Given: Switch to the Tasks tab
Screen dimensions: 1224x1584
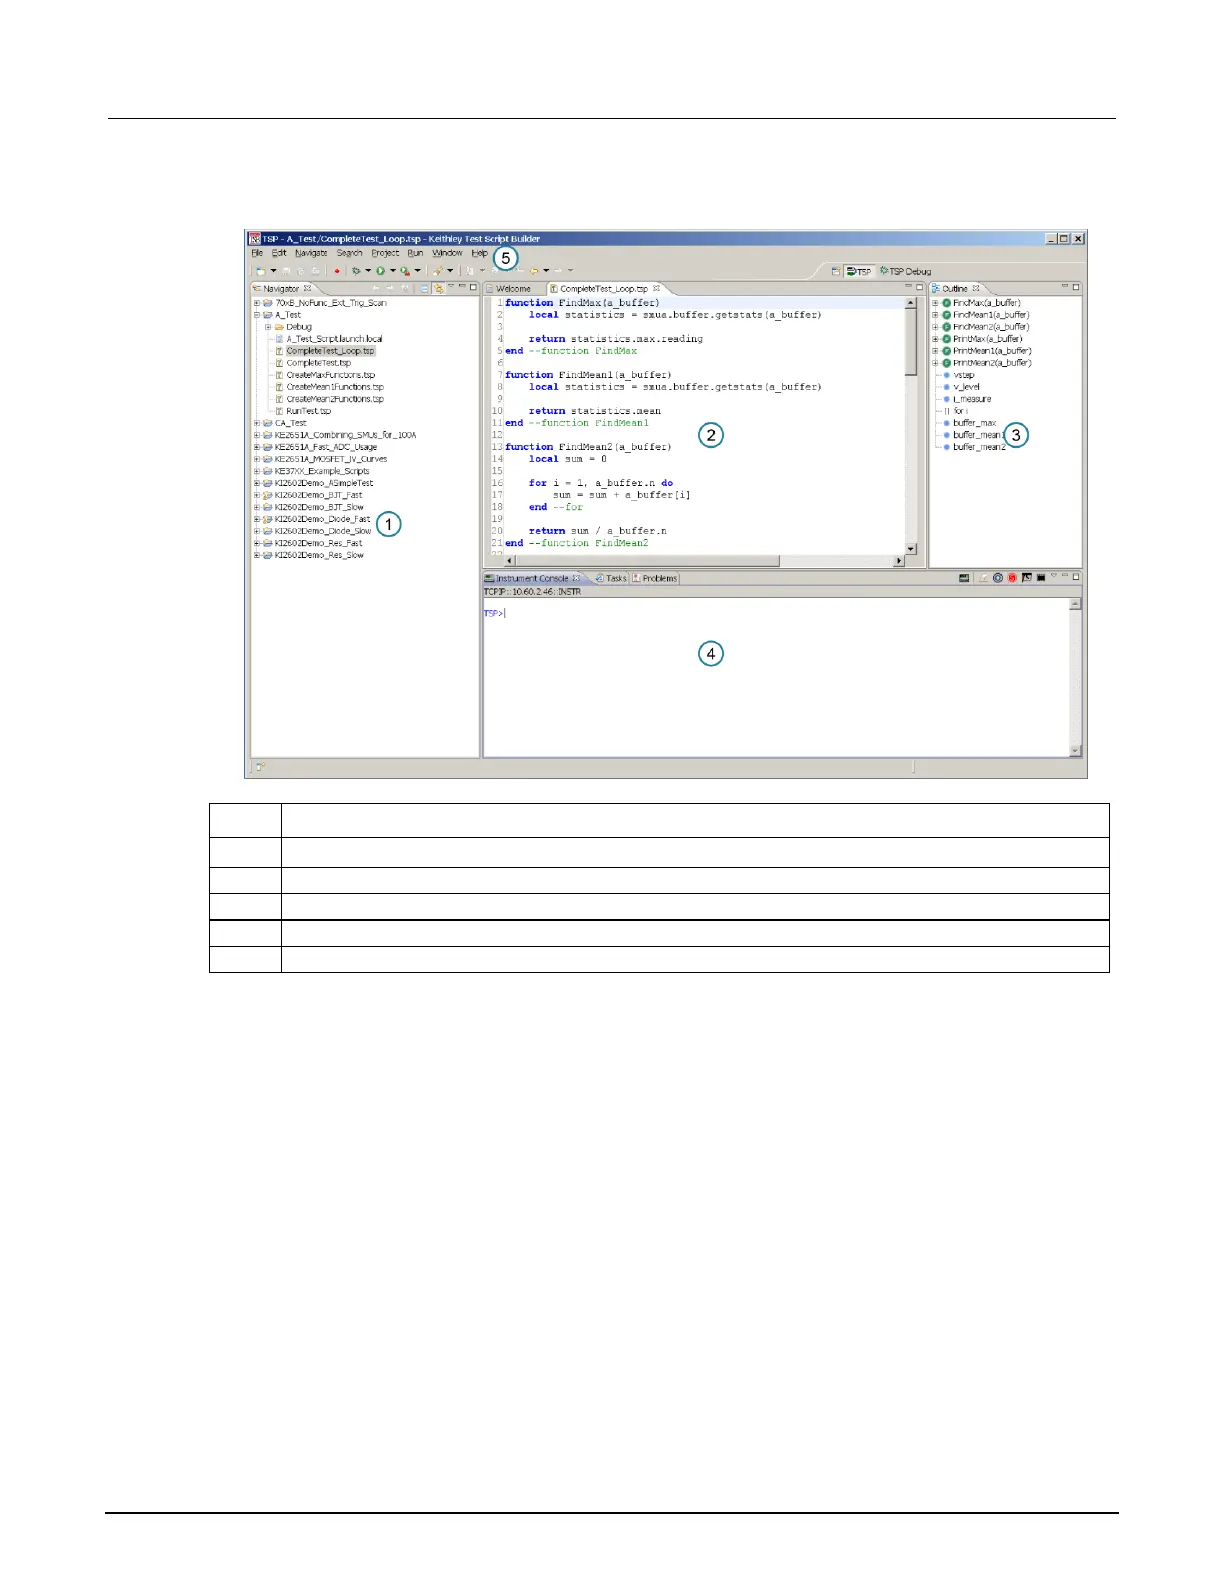Looking at the screenshot, I should pyautogui.click(x=611, y=578).
